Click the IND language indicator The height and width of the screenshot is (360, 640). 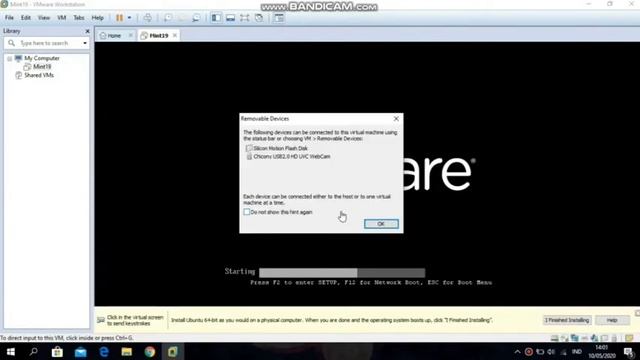tap(577, 351)
